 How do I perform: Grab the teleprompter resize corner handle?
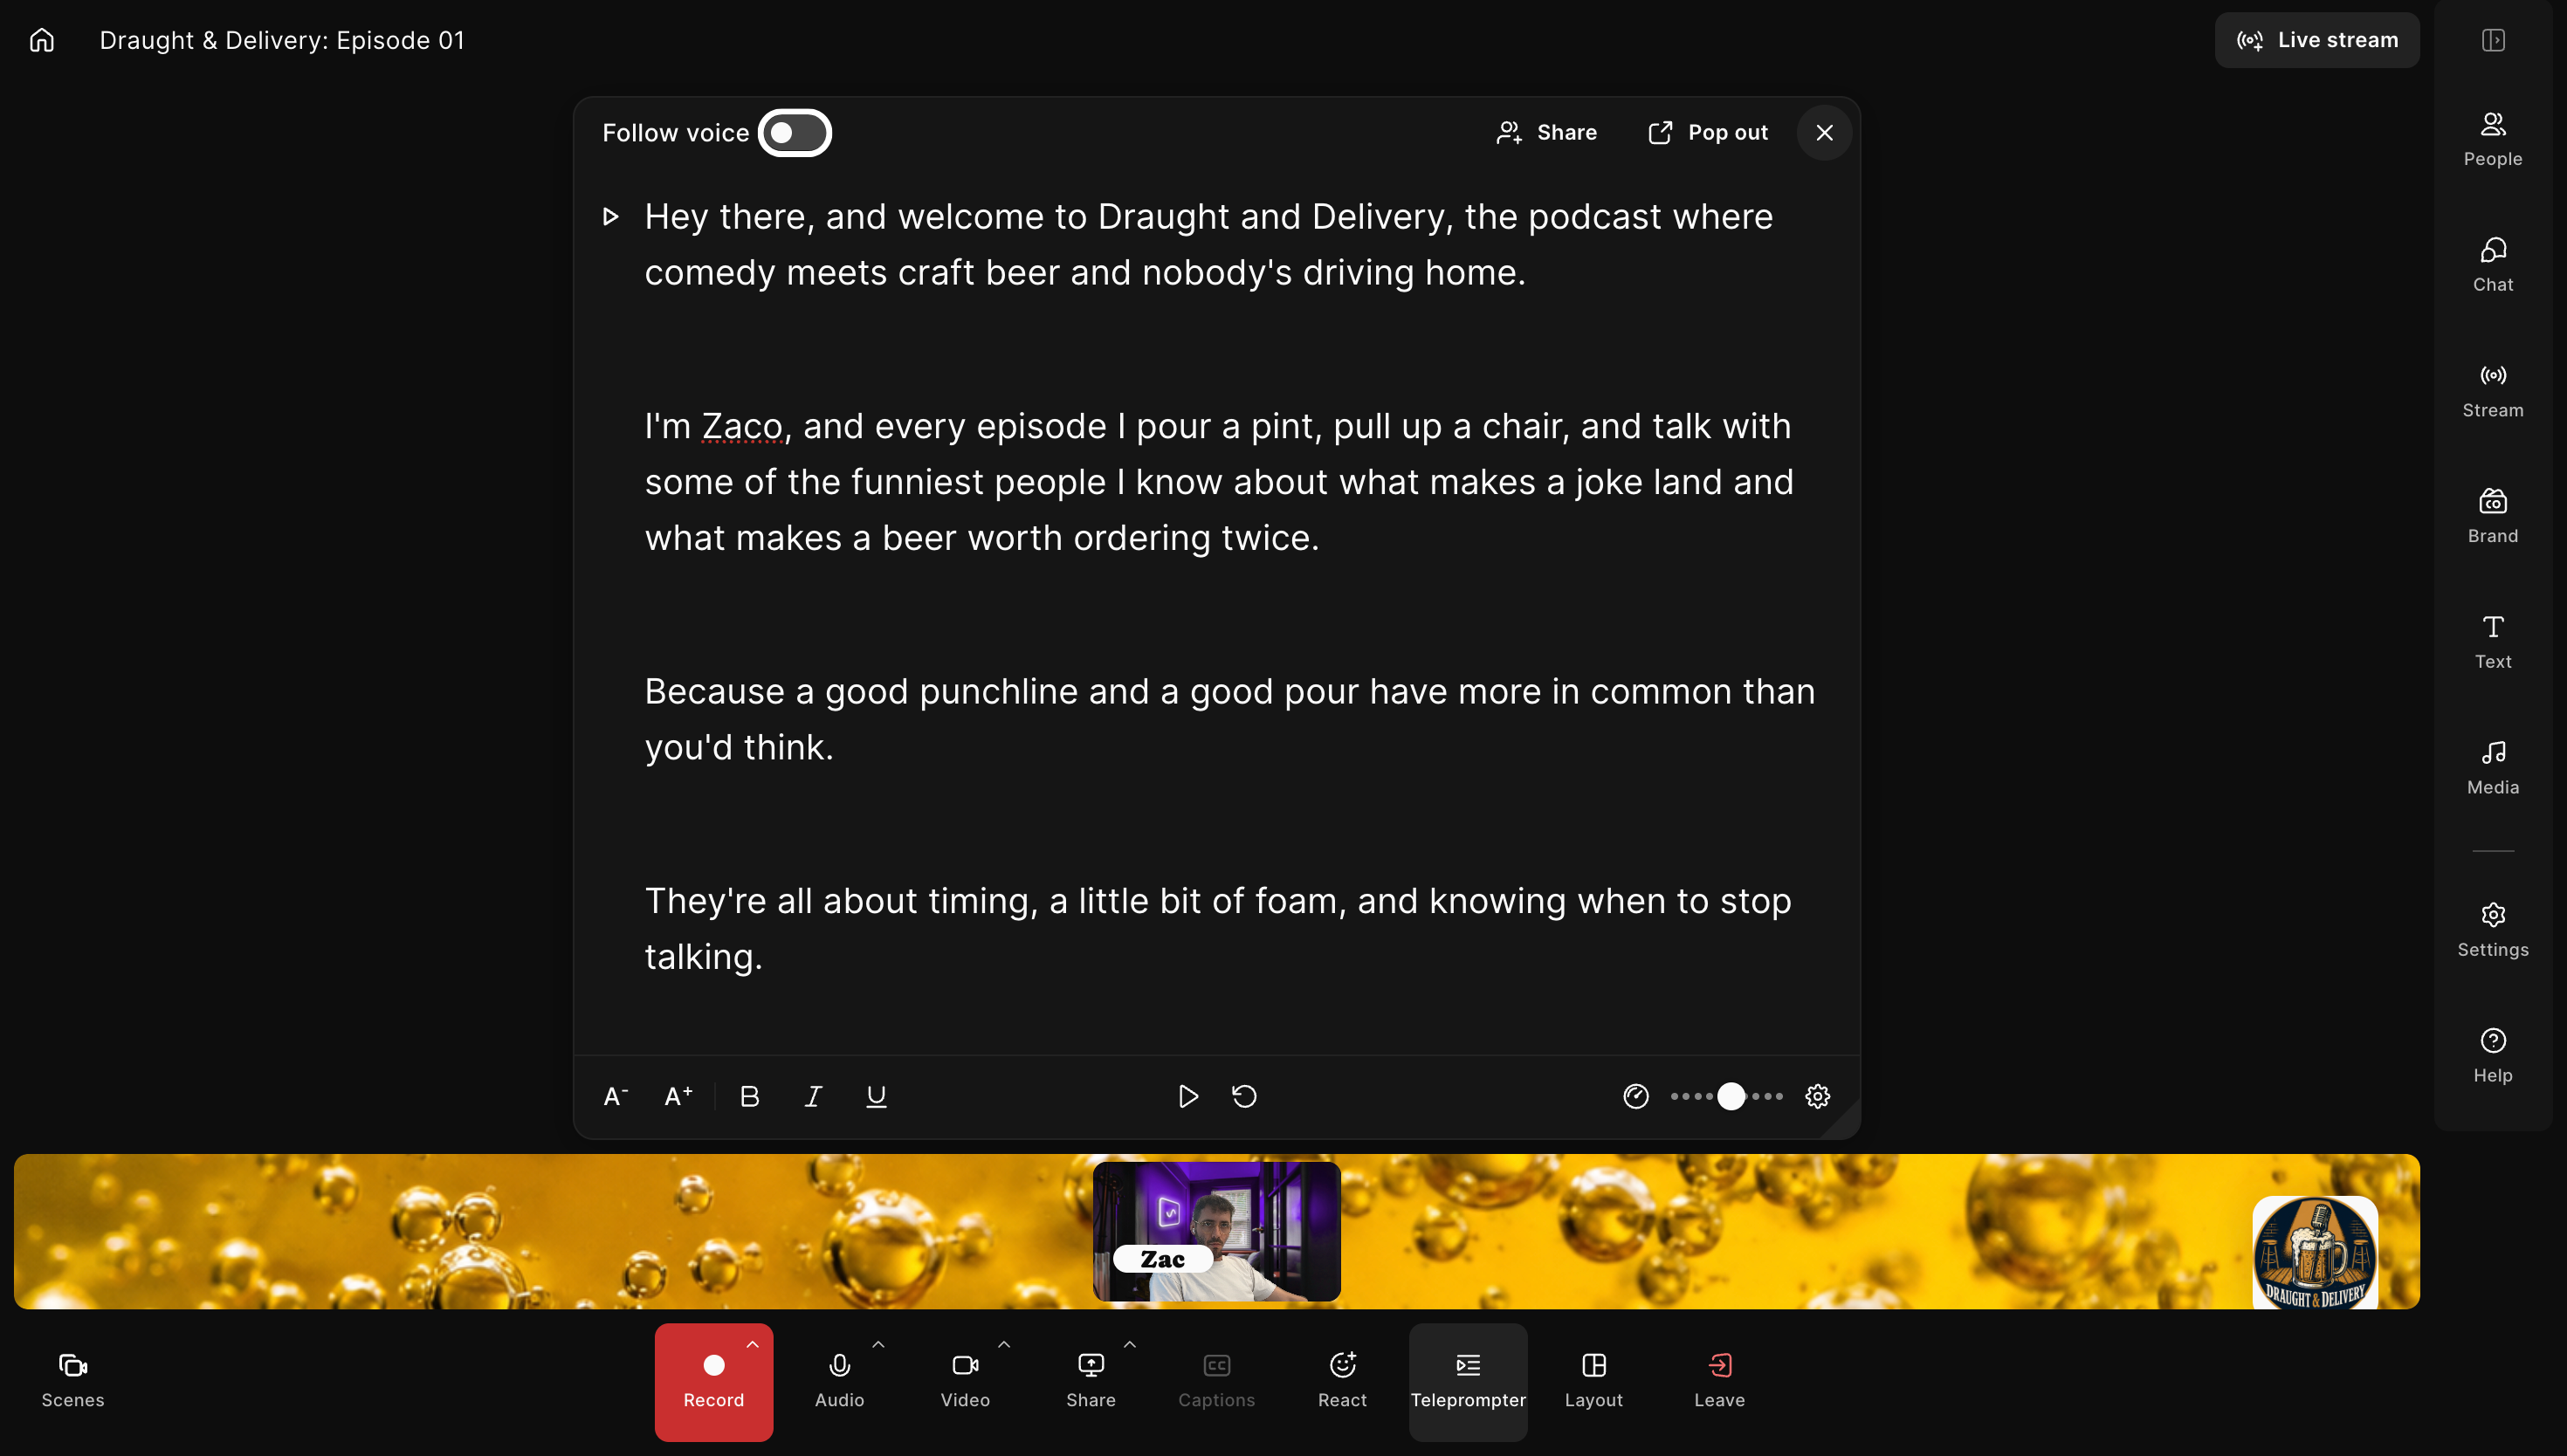coord(1843,1121)
